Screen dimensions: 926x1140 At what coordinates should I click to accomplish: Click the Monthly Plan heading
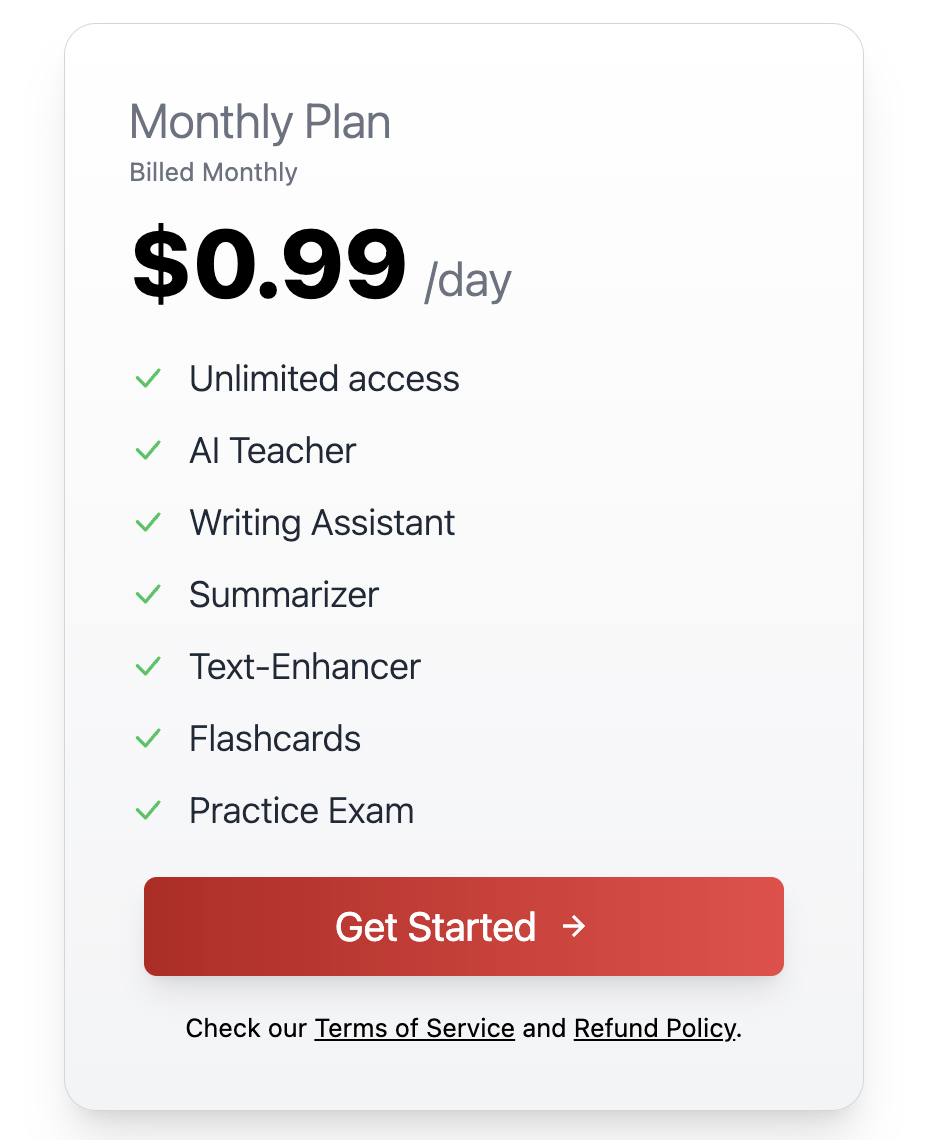click(x=260, y=123)
